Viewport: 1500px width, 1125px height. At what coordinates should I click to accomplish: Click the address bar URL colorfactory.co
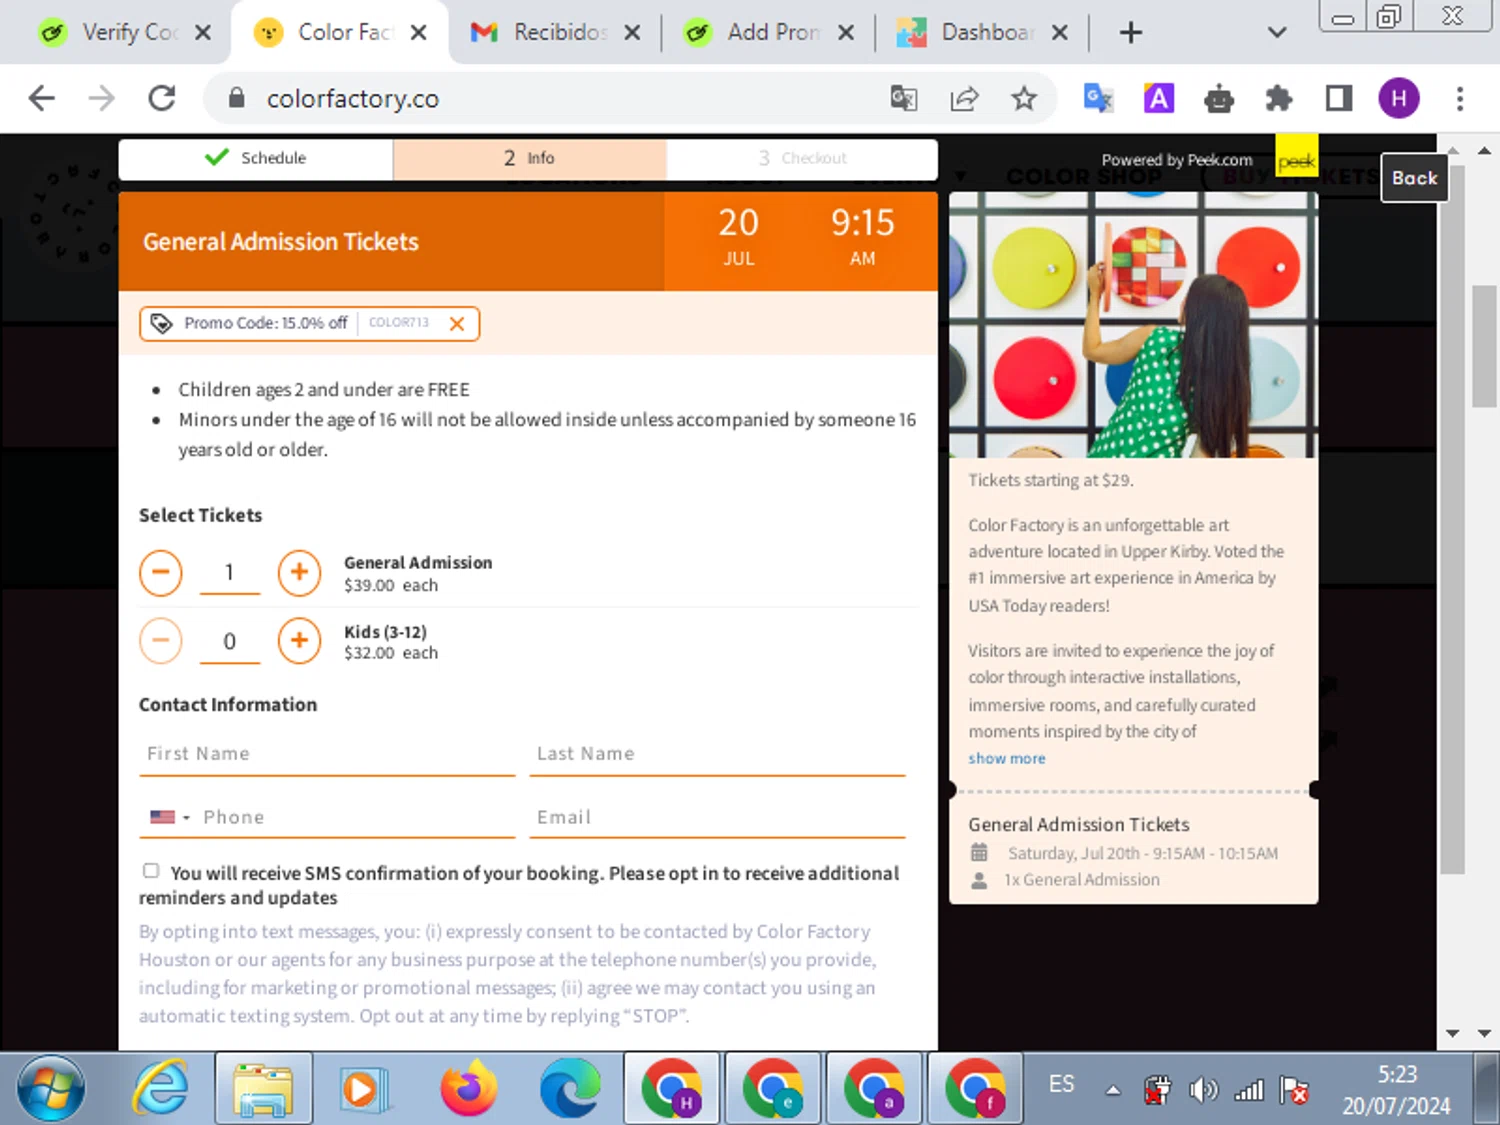point(352,98)
